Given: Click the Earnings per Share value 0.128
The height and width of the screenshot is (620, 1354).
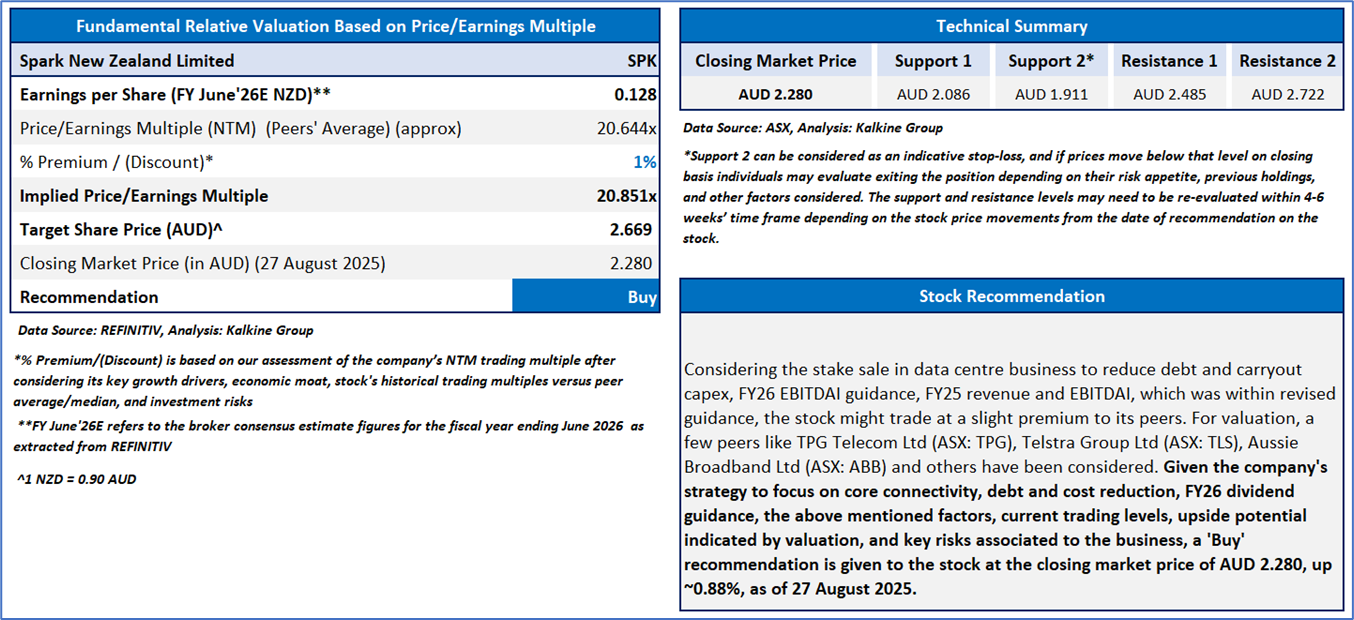Looking at the screenshot, I should tap(634, 94).
